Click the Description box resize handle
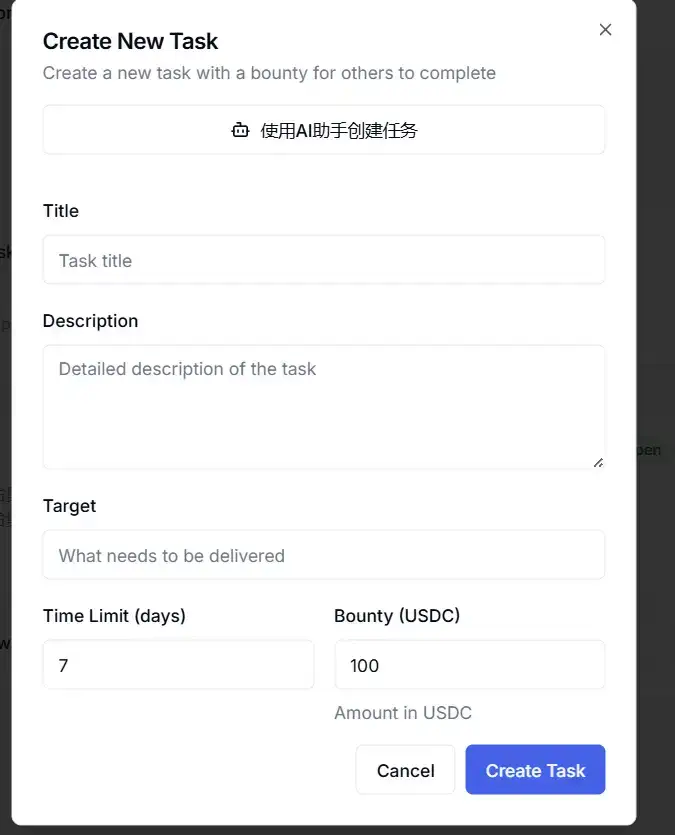675x835 pixels. [598, 462]
